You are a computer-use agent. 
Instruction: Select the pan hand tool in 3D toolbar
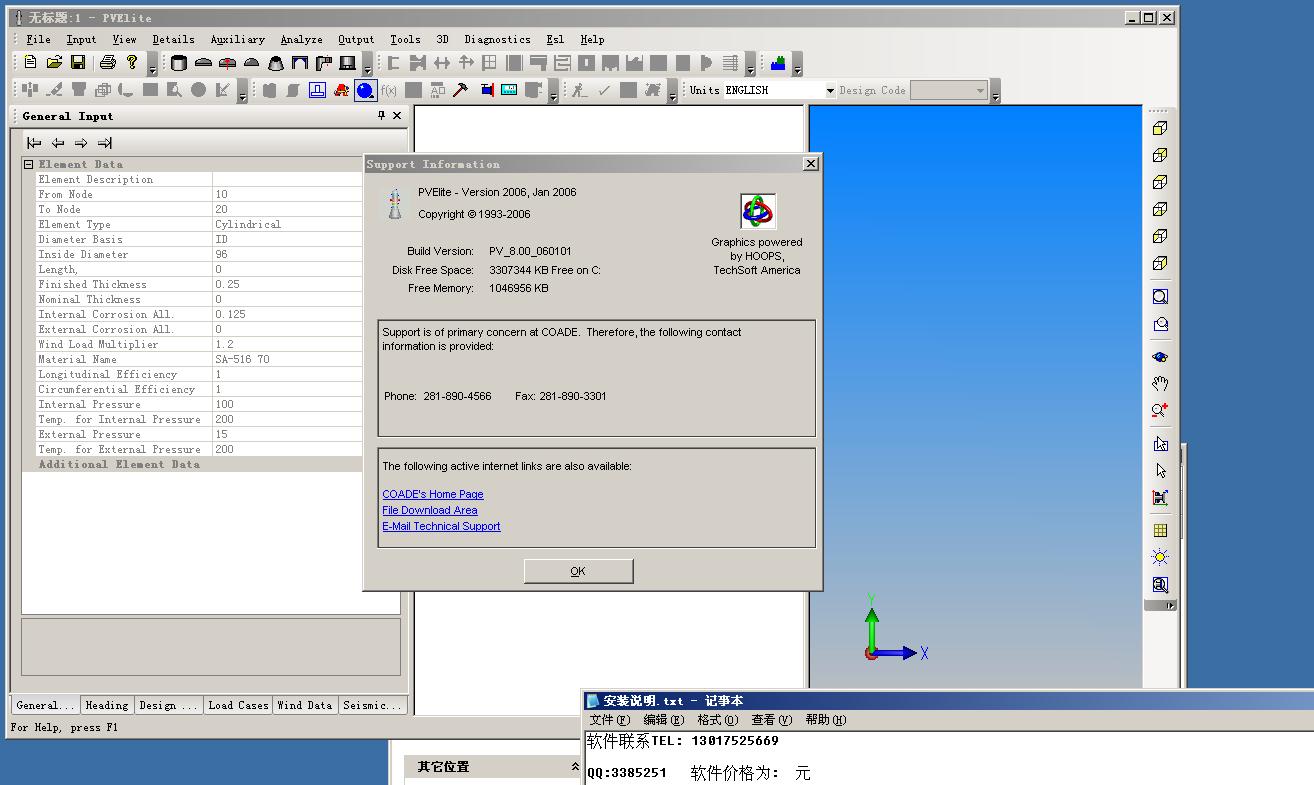point(1160,384)
